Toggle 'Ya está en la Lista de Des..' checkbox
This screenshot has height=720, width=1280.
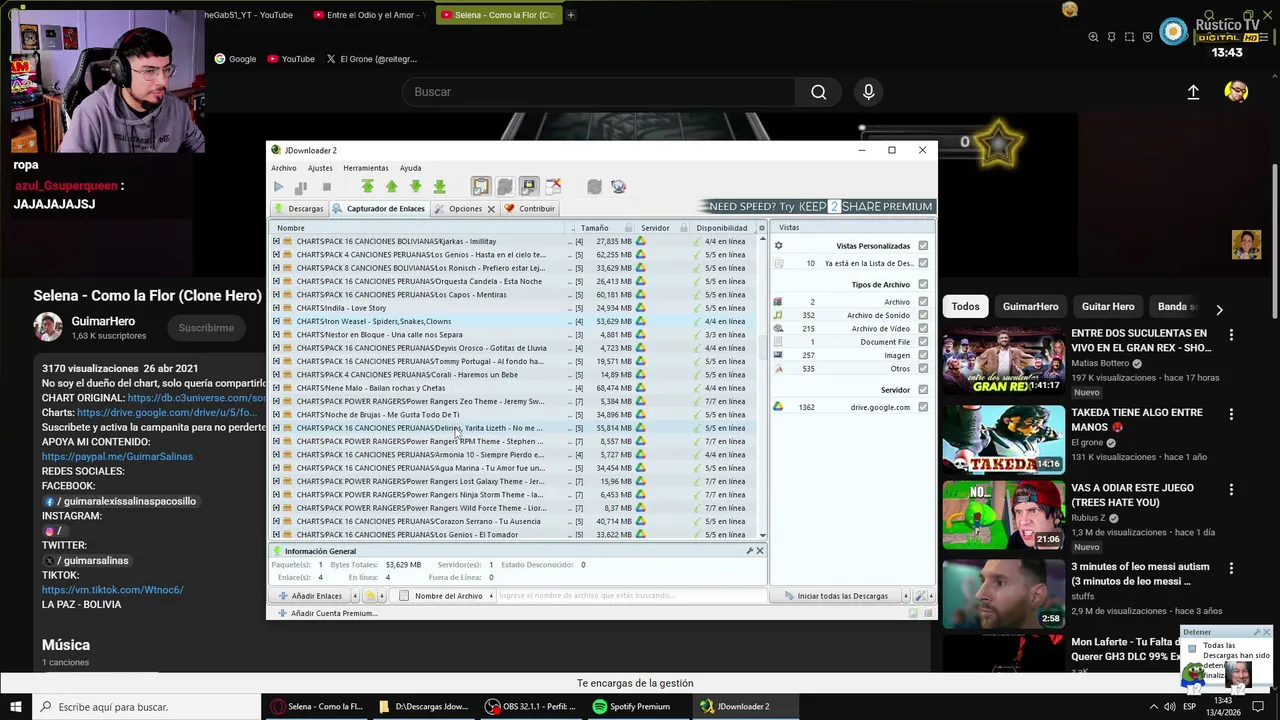[x=923, y=263]
